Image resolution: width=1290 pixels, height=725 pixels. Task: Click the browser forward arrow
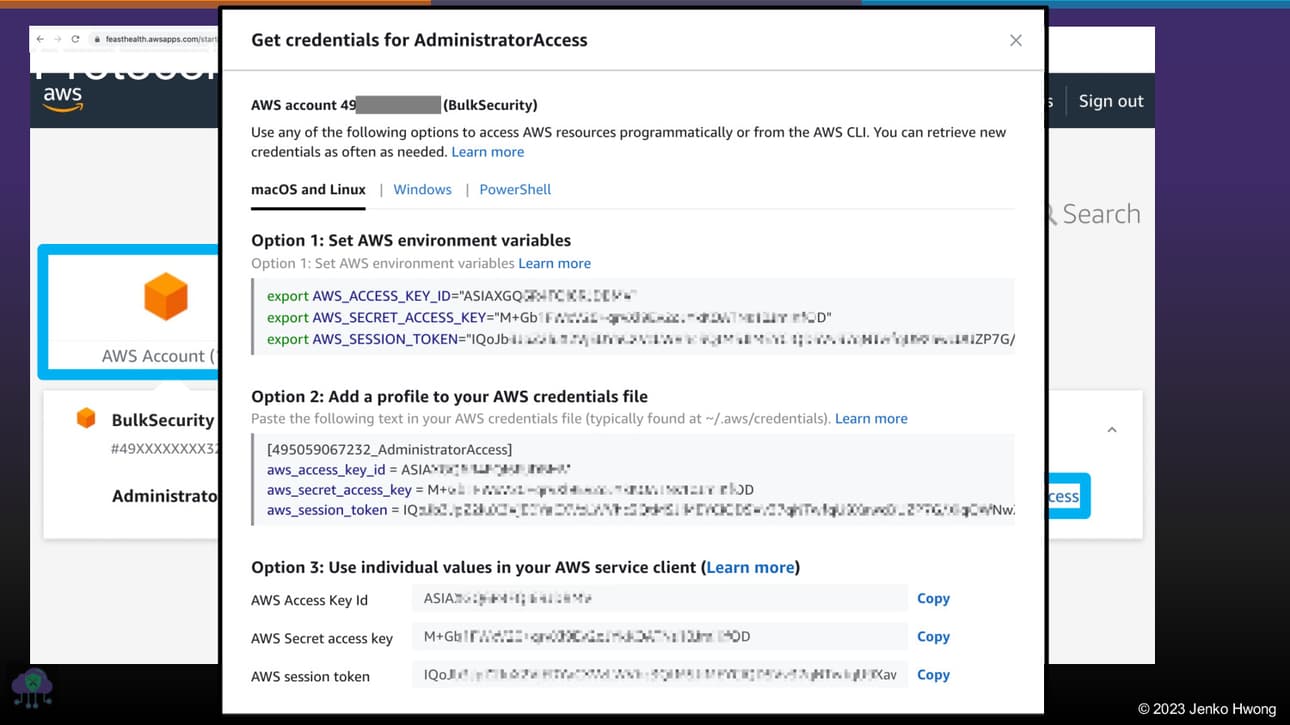[57, 39]
